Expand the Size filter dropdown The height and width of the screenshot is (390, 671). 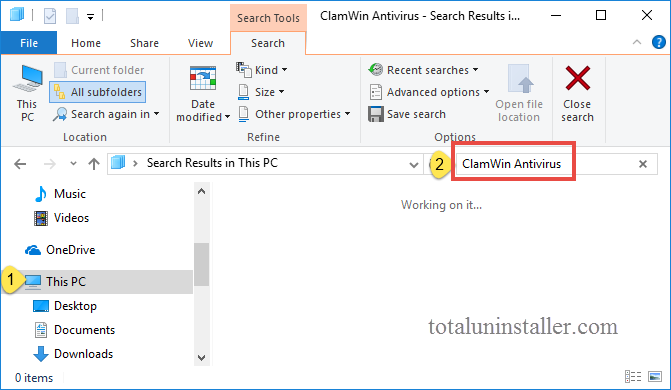coord(261,92)
